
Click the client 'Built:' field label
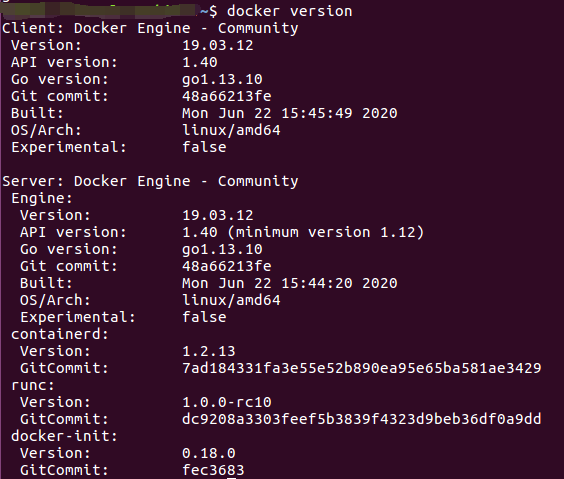coord(37,113)
